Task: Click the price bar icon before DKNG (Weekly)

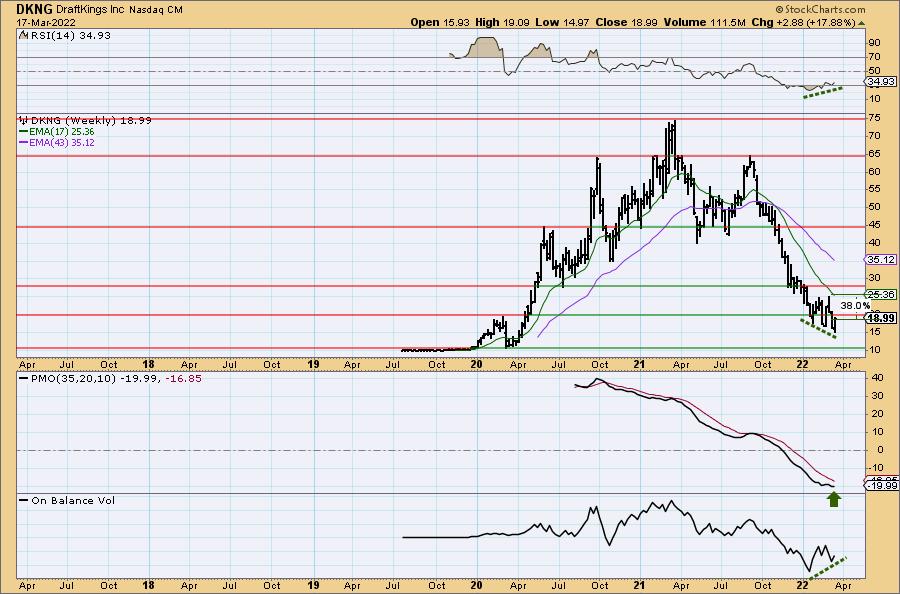Action: (x=24, y=121)
